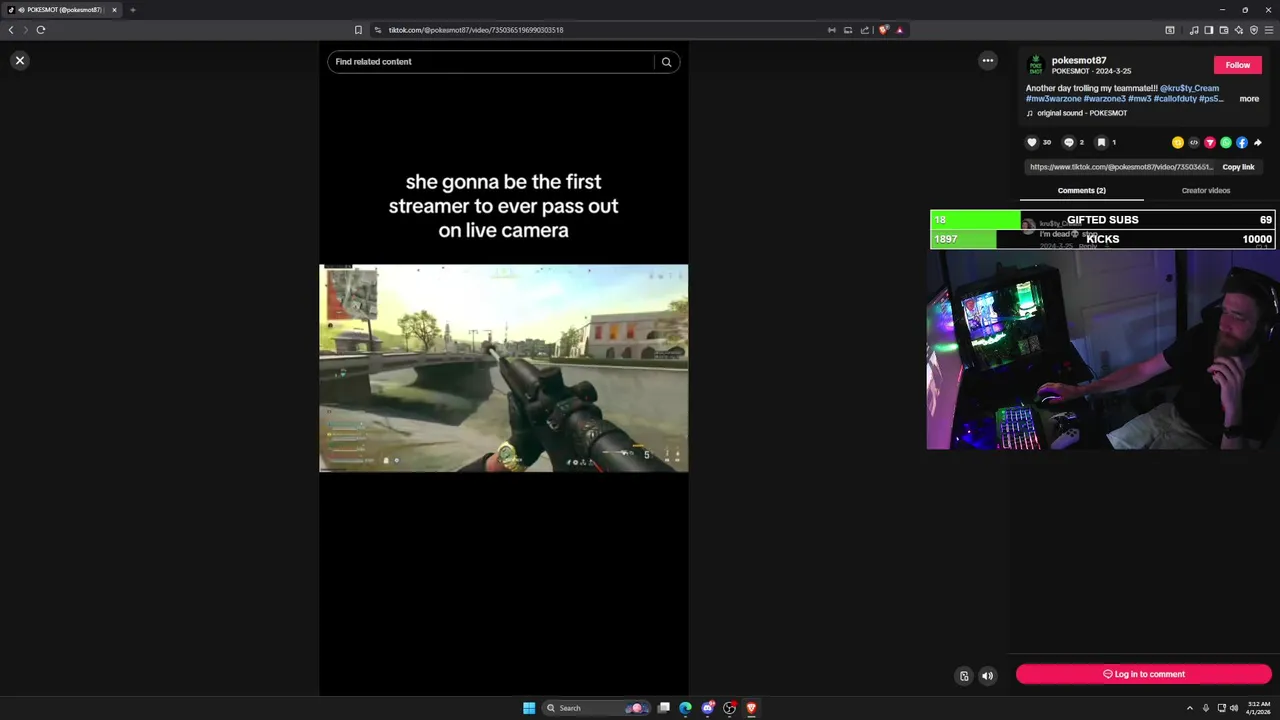The height and width of the screenshot is (720, 1280).
Task: Open Microsoft Edge from taskbar
Action: click(x=685, y=708)
